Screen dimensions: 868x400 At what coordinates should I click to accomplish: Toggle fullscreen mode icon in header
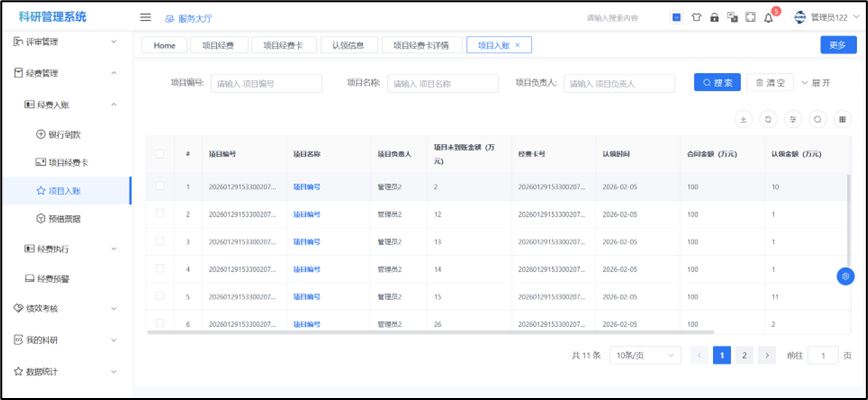click(x=750, y=17)
